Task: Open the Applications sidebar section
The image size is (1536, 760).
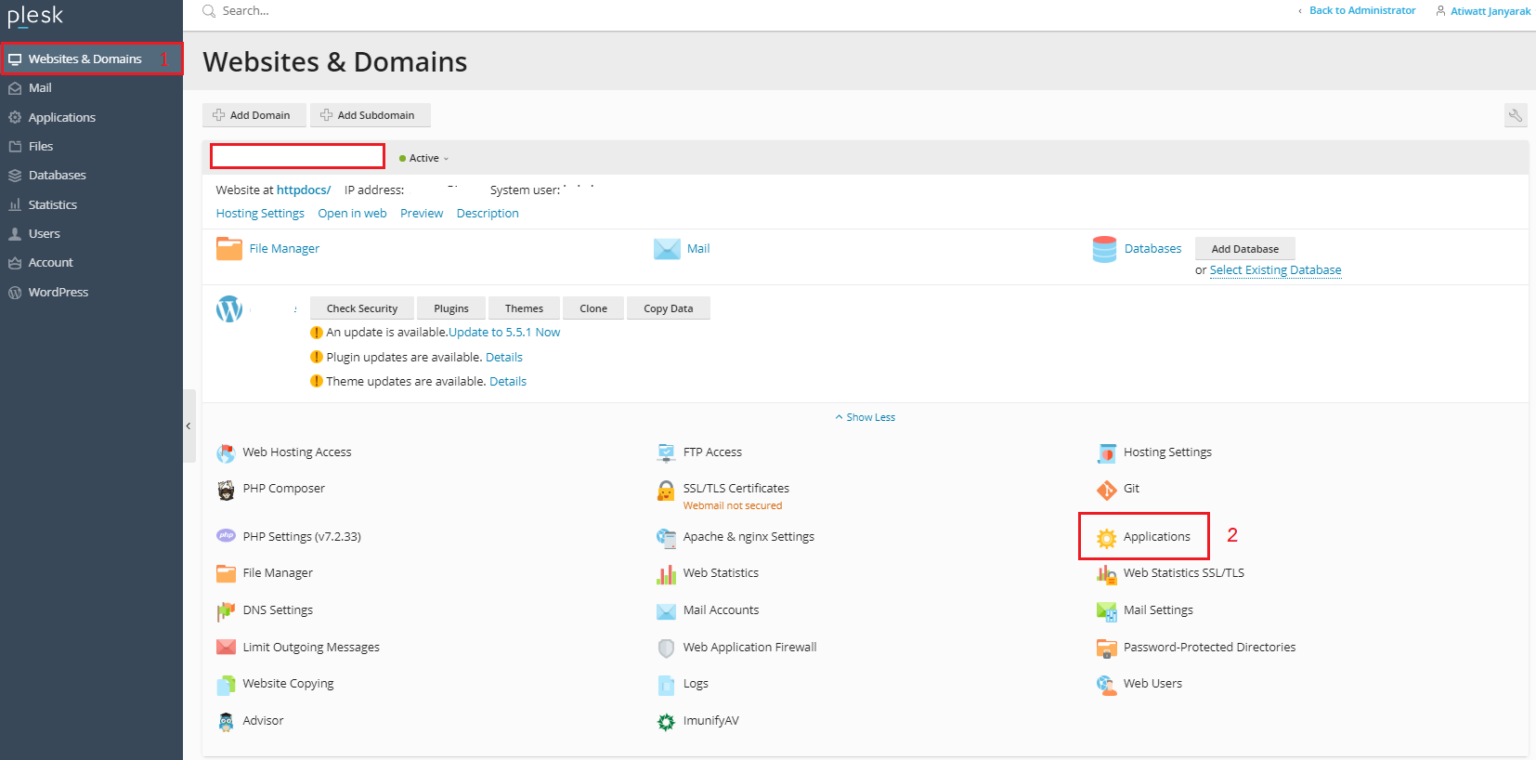Action: (62, 117)
